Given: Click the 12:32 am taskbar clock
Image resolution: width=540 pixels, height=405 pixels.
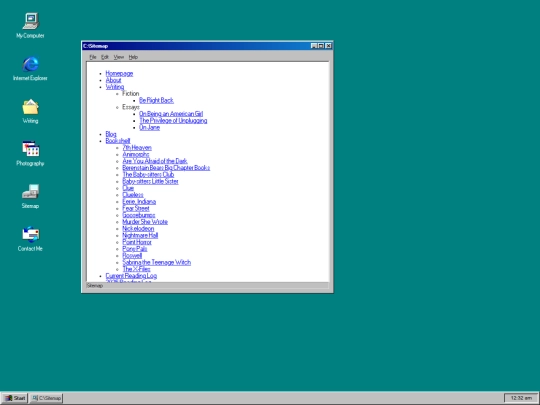Looking at the screenshot, I should (521, 398).
